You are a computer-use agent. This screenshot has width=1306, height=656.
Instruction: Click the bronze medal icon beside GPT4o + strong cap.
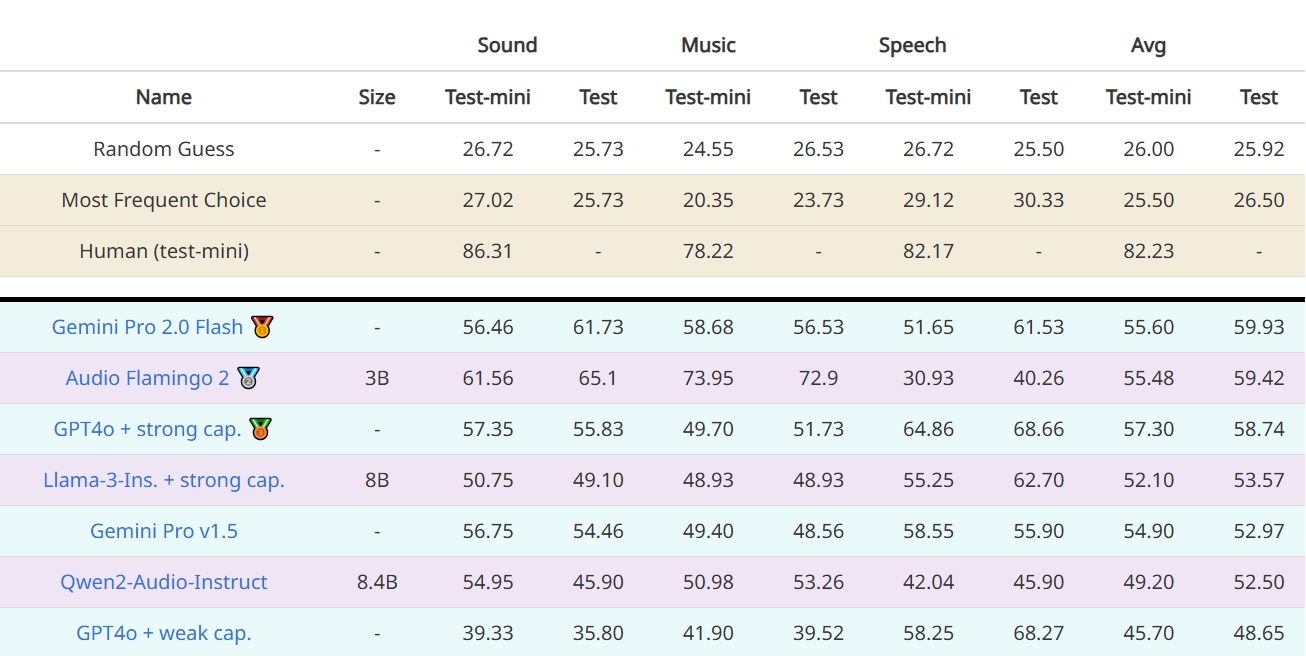tap(260, 429)
